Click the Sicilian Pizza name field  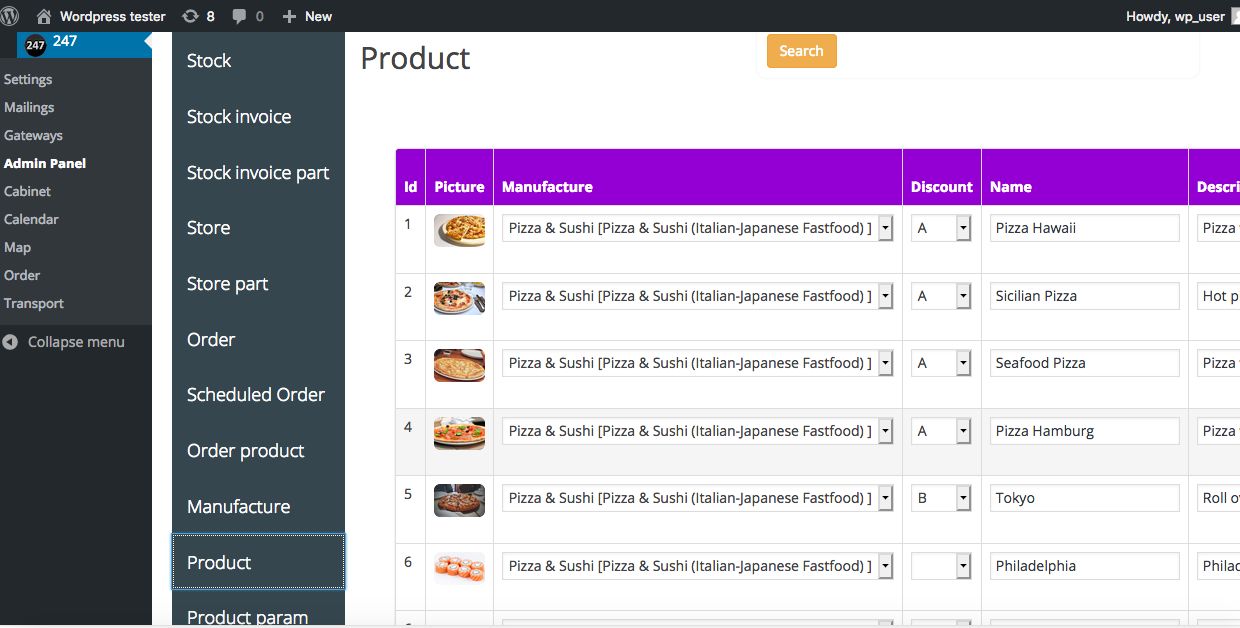point(1085,296)
